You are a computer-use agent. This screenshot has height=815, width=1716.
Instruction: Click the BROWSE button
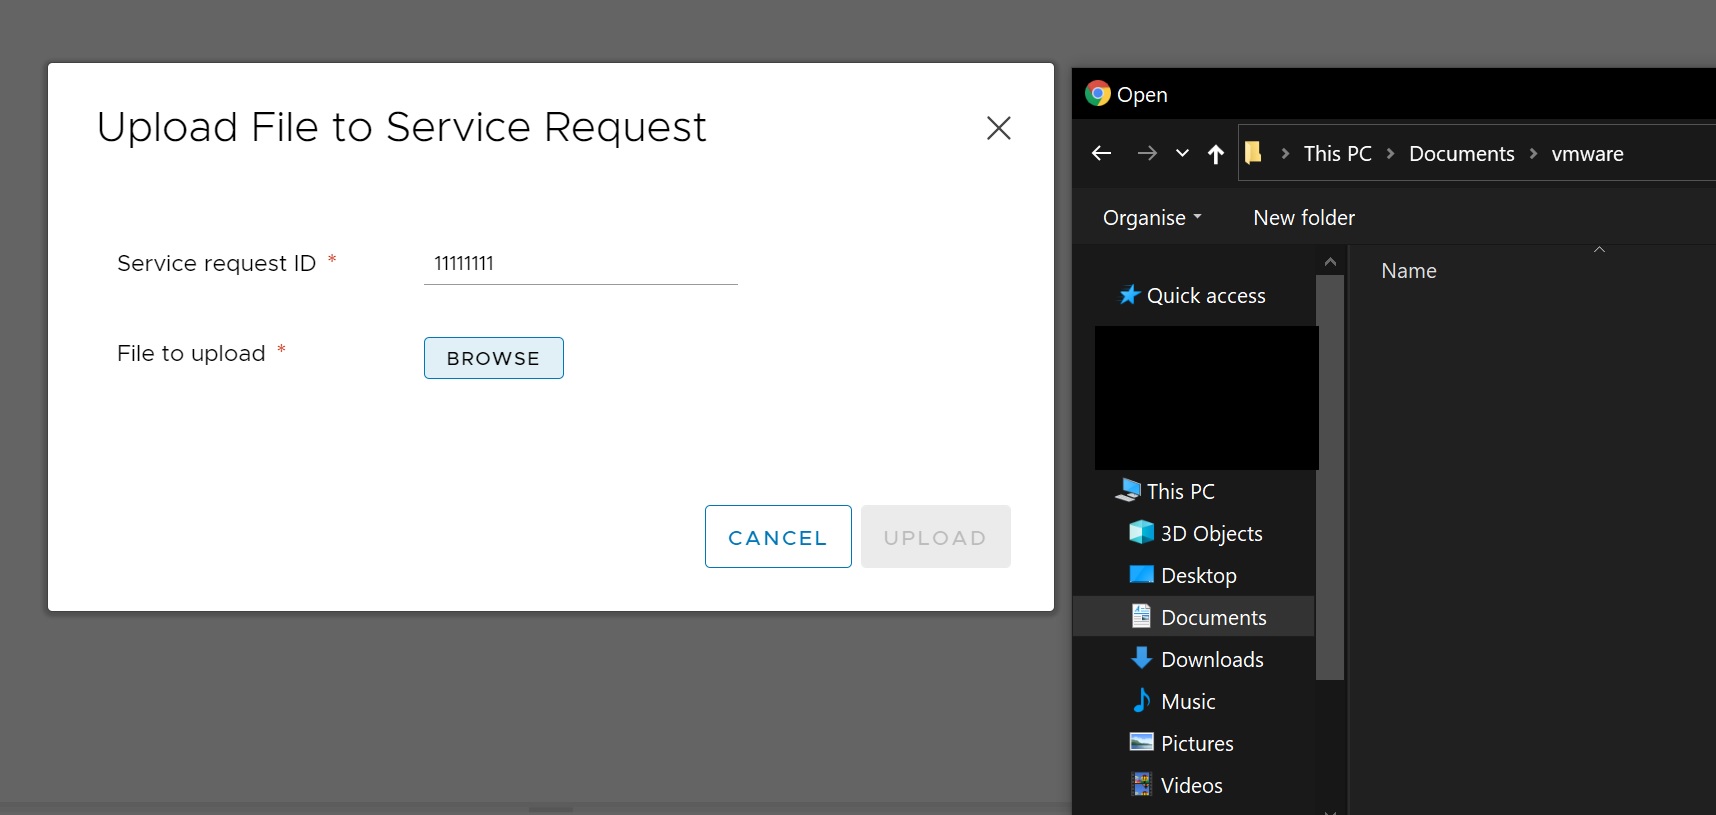click(x=493, y=358)
